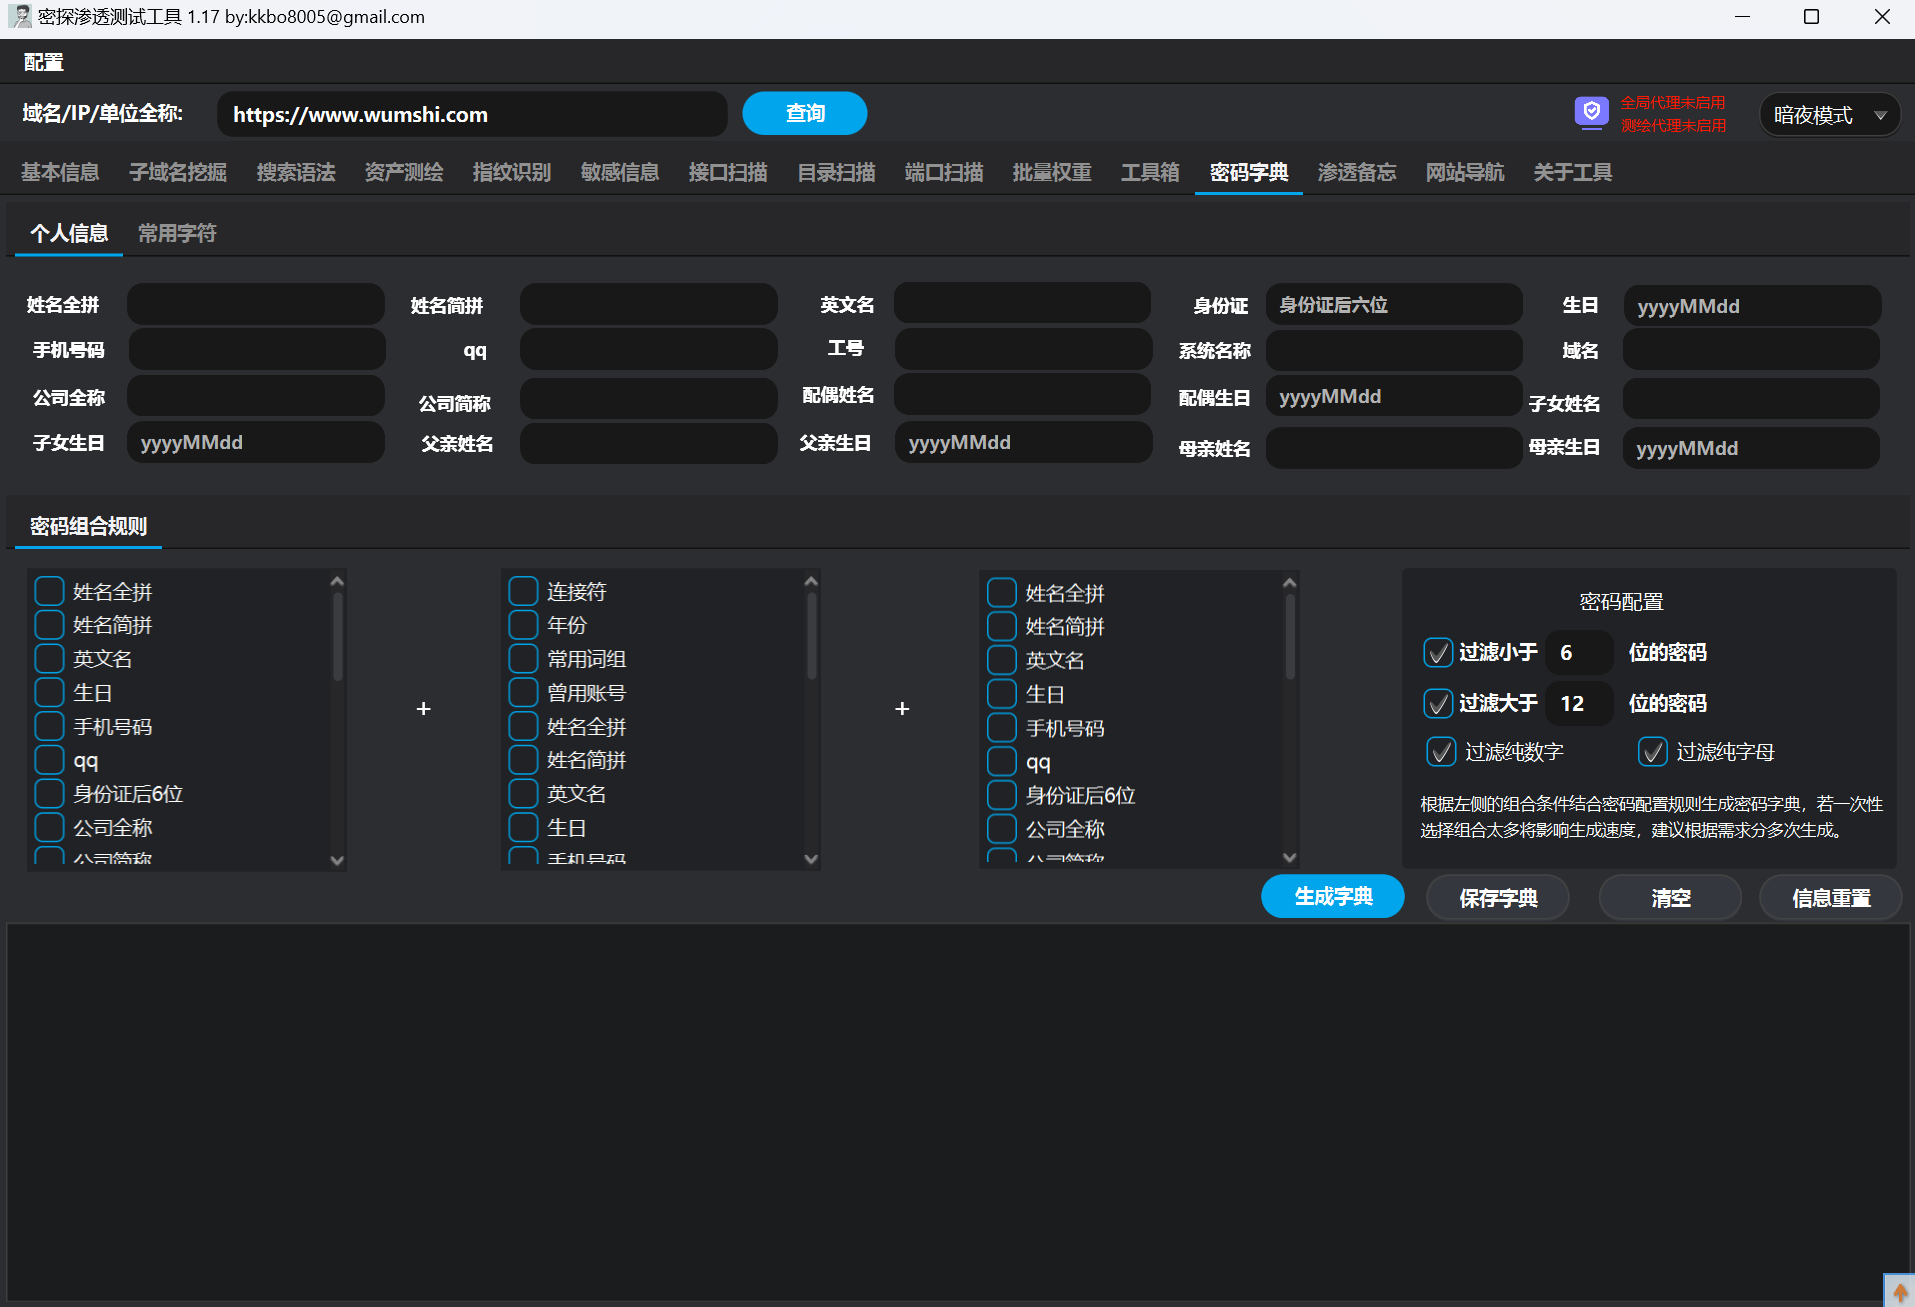Click the app icon in the title bar
Image resolution: width=1915 pixels, height=1307 pixels.
19,17
